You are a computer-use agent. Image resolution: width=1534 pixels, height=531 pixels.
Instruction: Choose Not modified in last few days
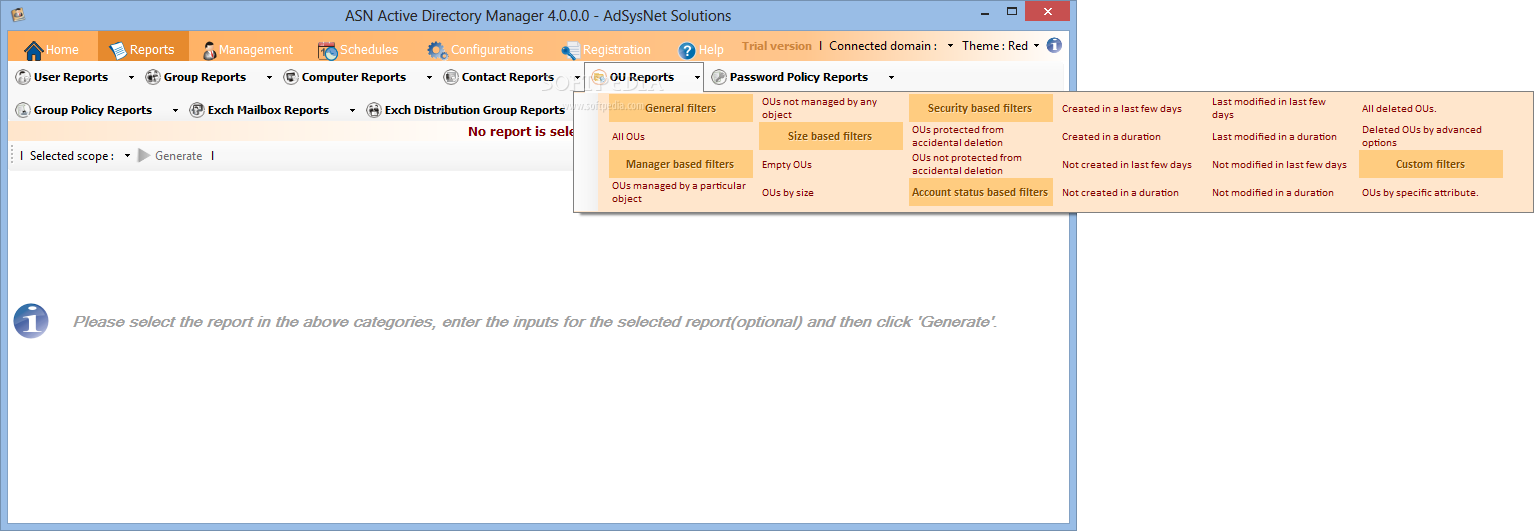[x=1279, y=164]
